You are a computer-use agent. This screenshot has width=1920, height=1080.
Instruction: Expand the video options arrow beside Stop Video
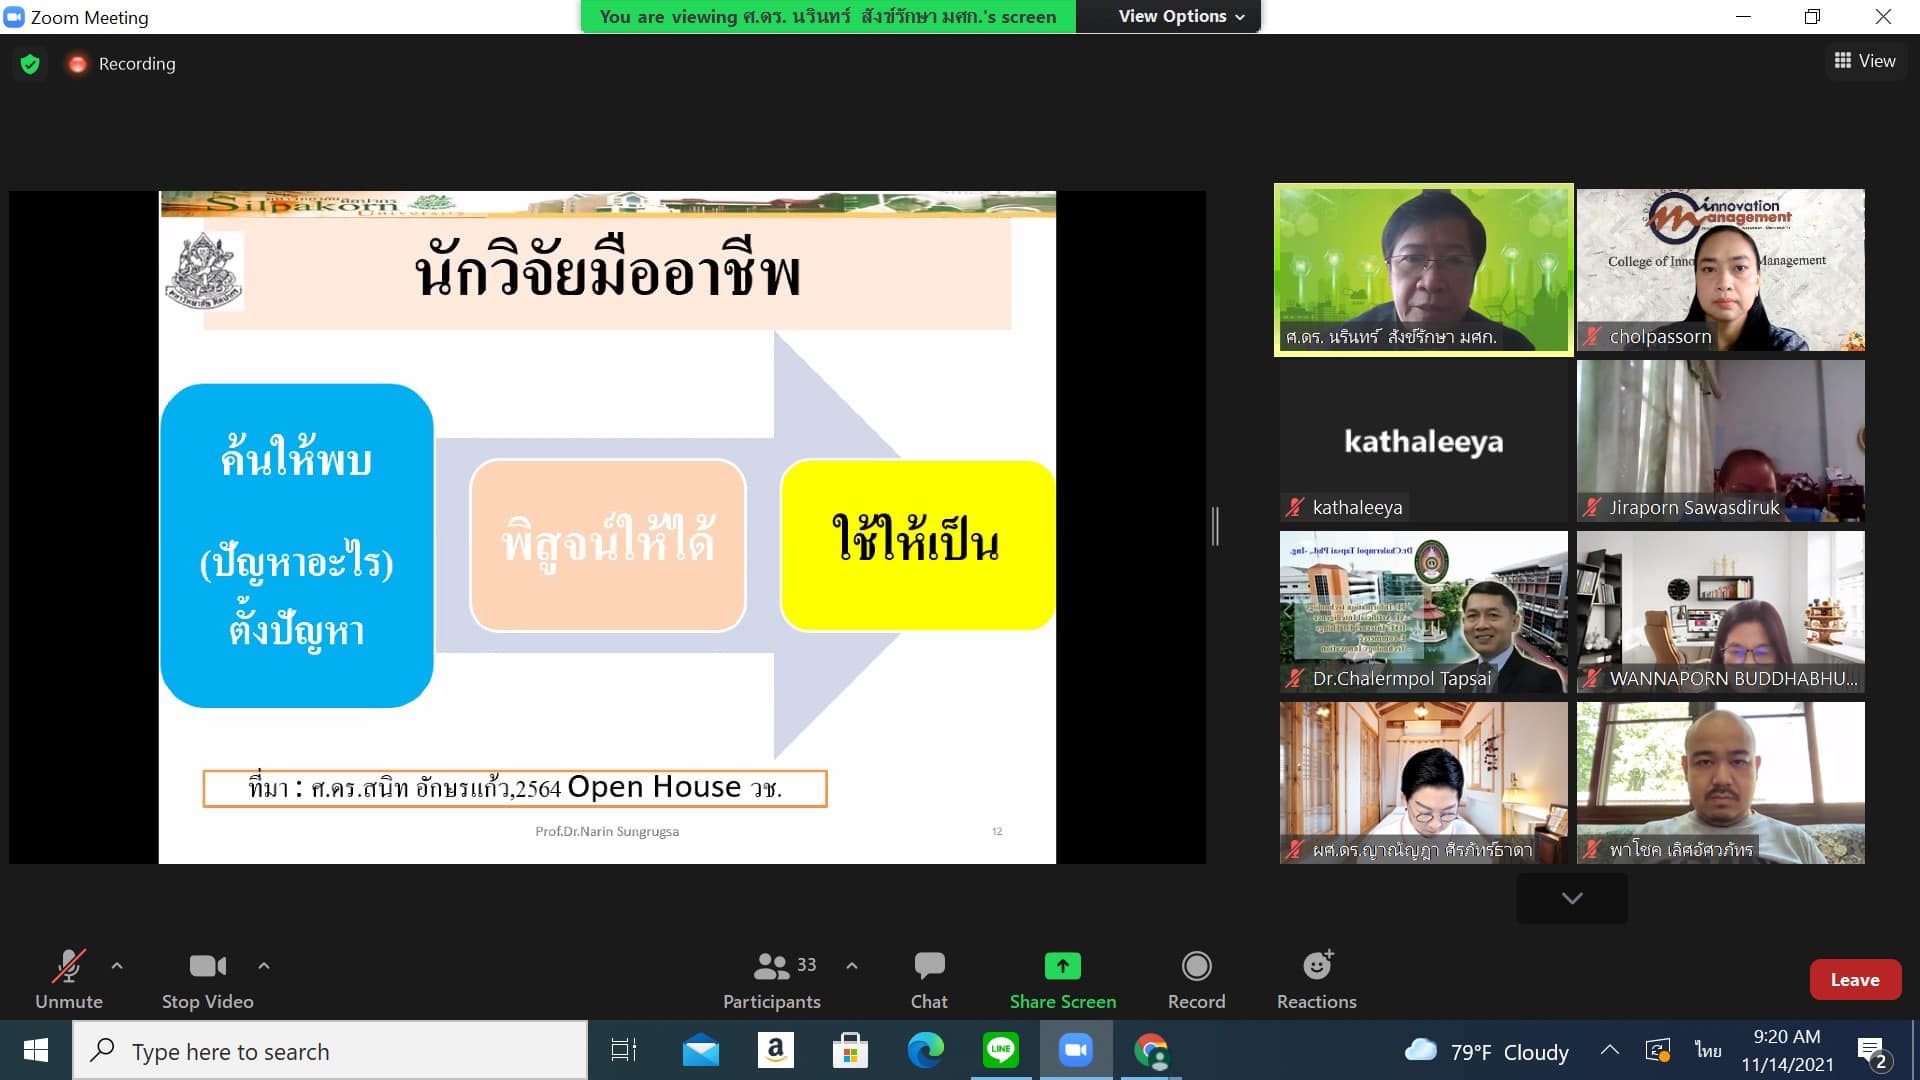pyautogui.click(x=264, y=966)
